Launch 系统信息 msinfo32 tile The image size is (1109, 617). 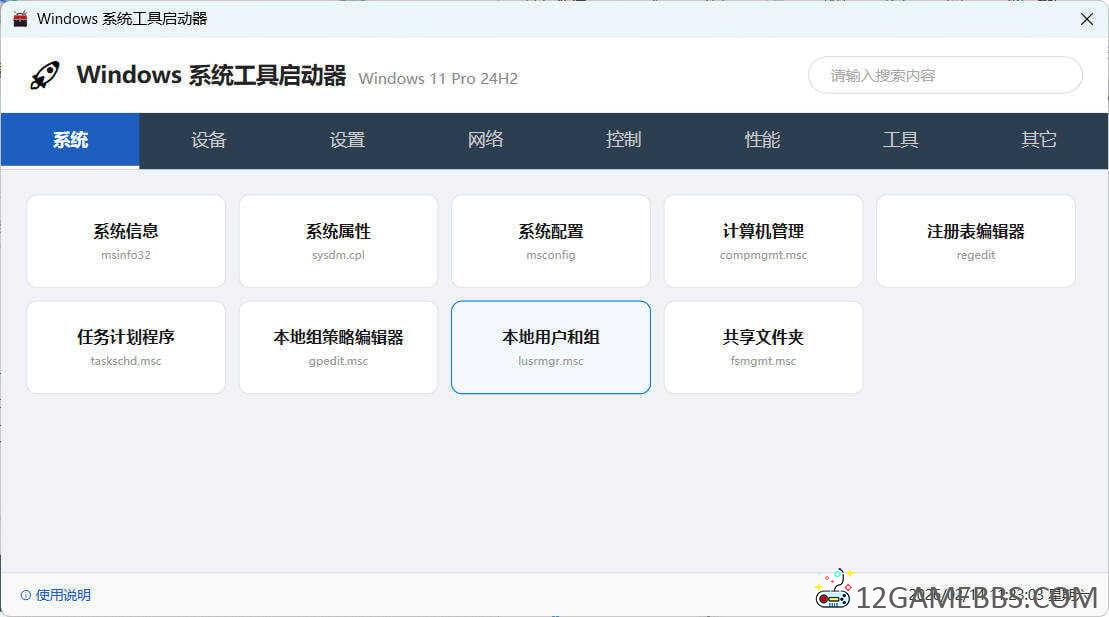pos(126,241)
